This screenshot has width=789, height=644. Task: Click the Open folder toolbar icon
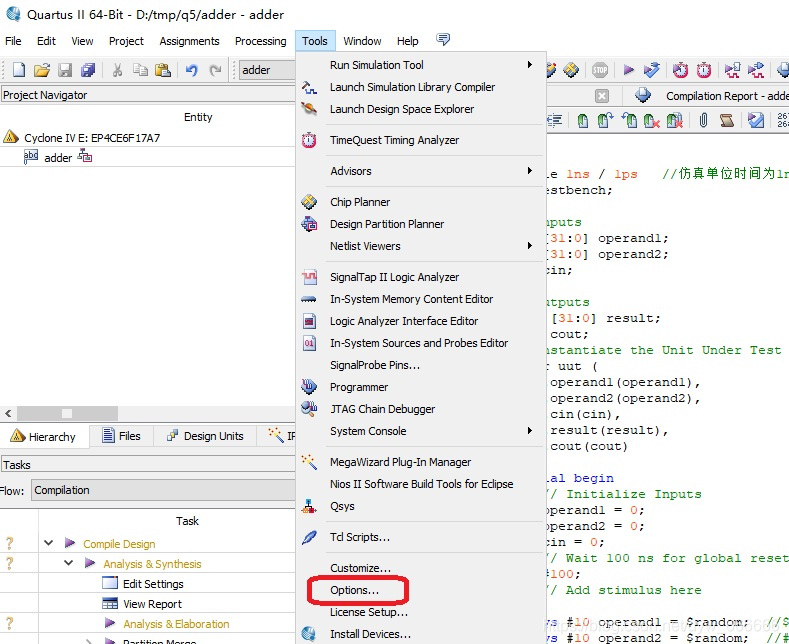[x=42, y=69]
